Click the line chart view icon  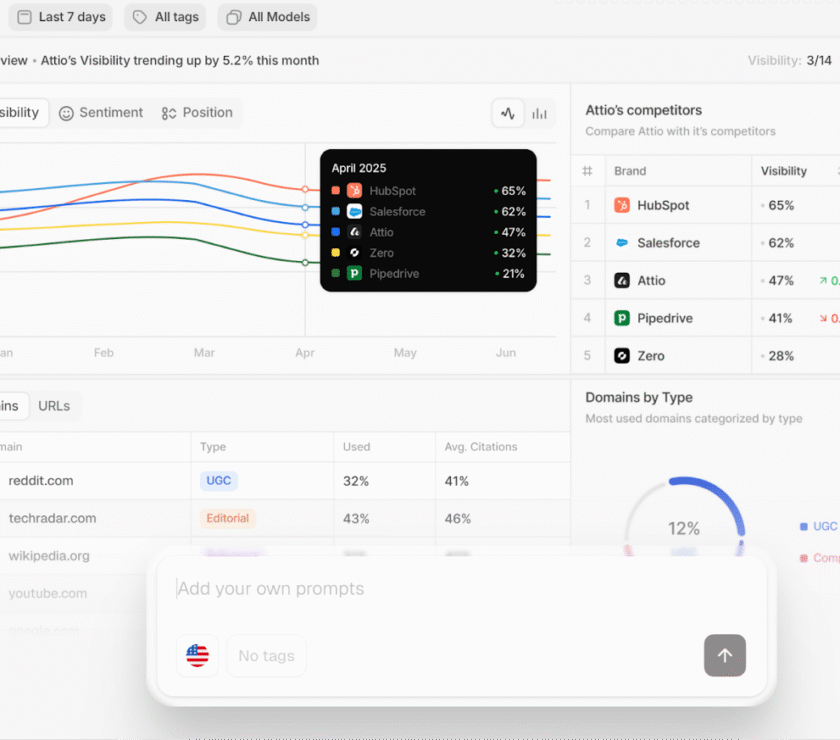(x=508, y=113)
